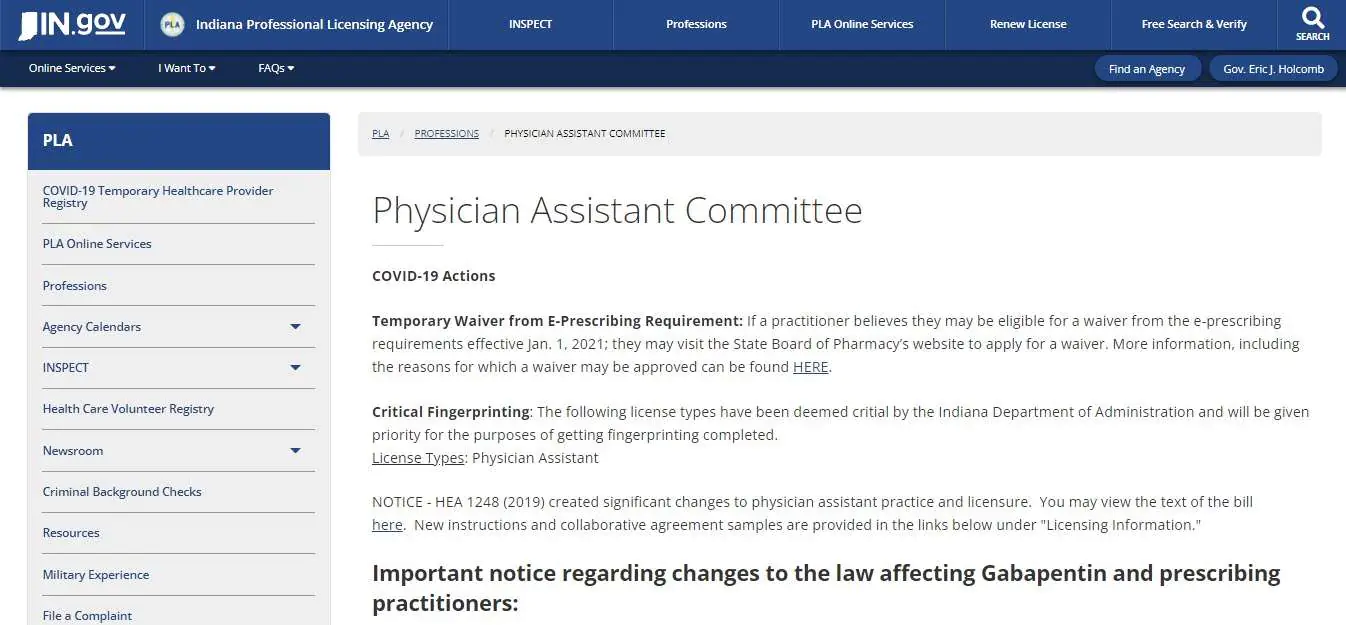Click the HERE link about pharmacy waivers

(810, 366)
